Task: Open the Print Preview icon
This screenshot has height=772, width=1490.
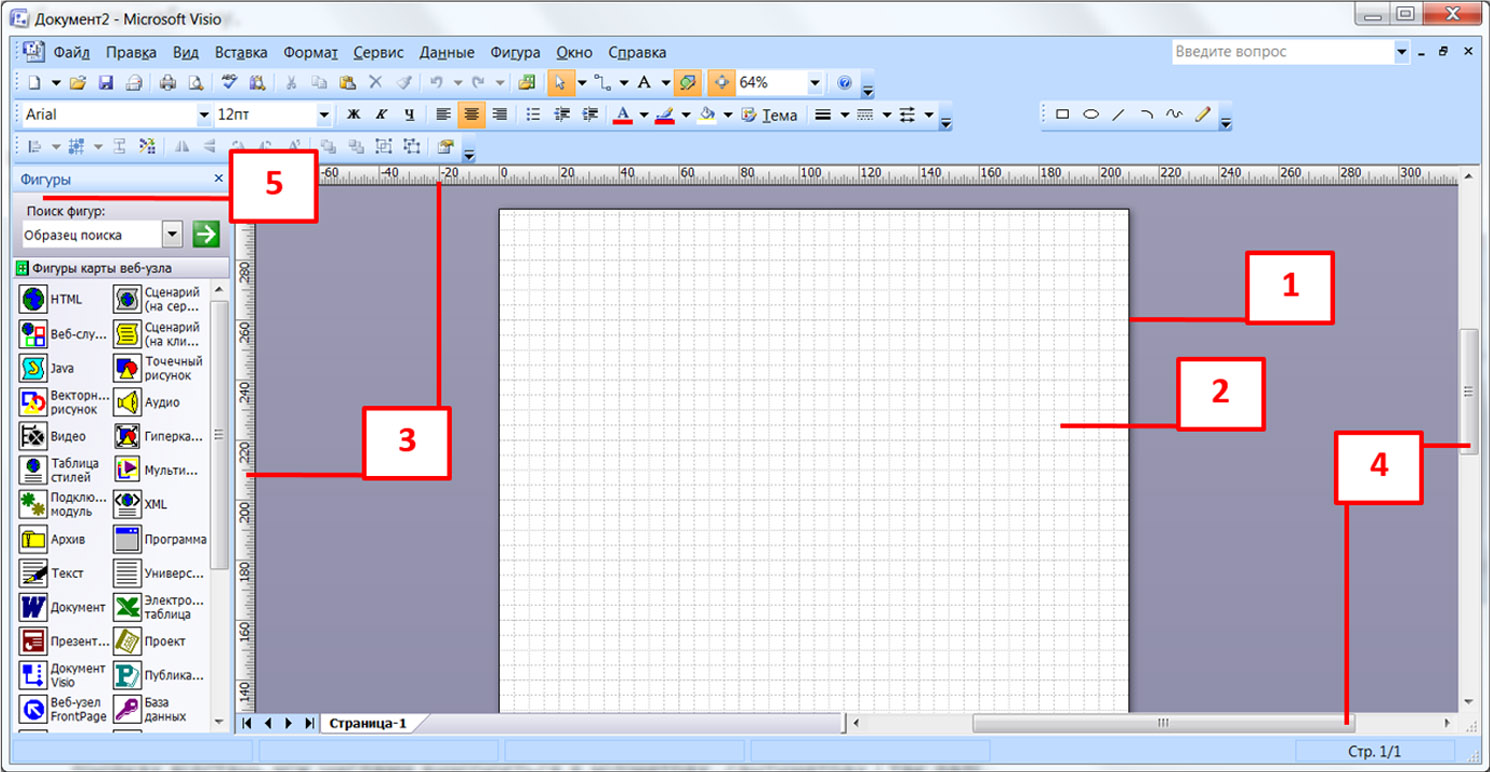Action: click(196, 83)
